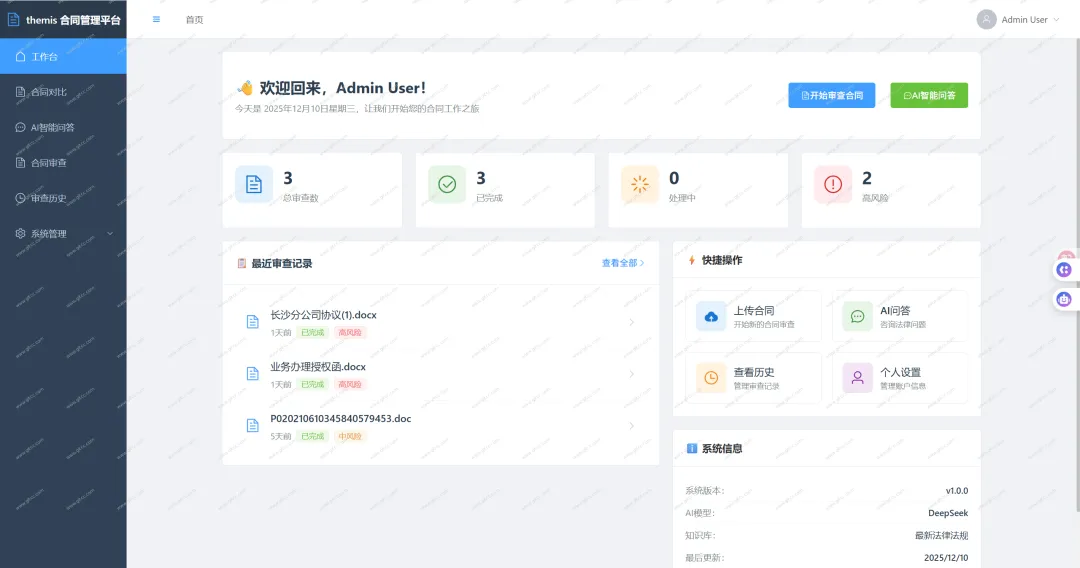
Task: Click the v1.0.0 system version value
Action: tap(957, 491)
